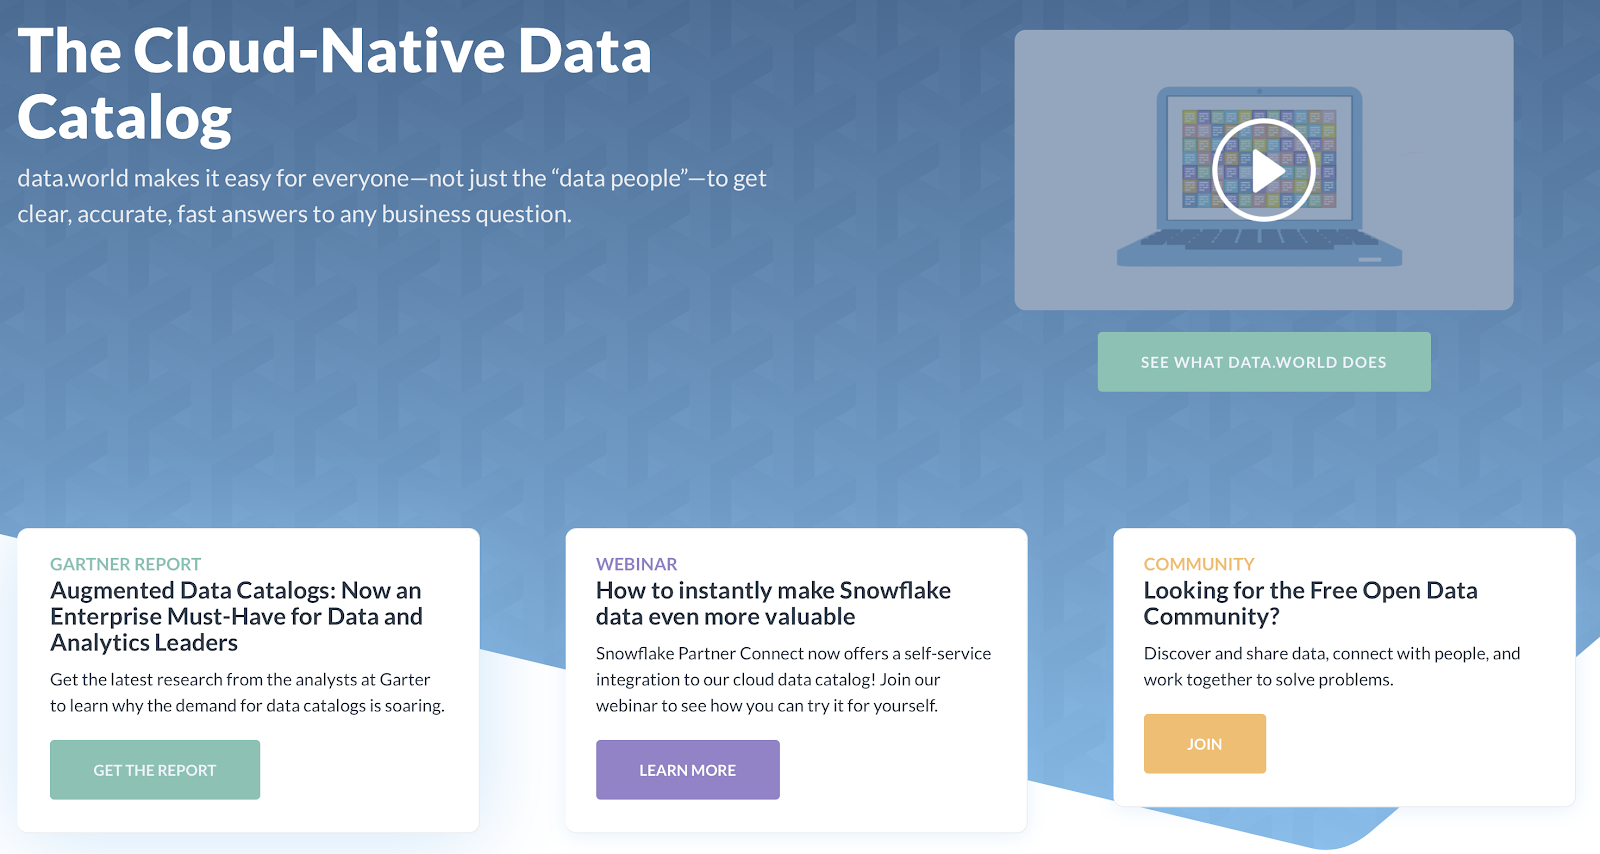The width and height of the screenshot is (1600, 854).
Task: Open the Free Open Data Community heading
Action: coord(1310,603)
